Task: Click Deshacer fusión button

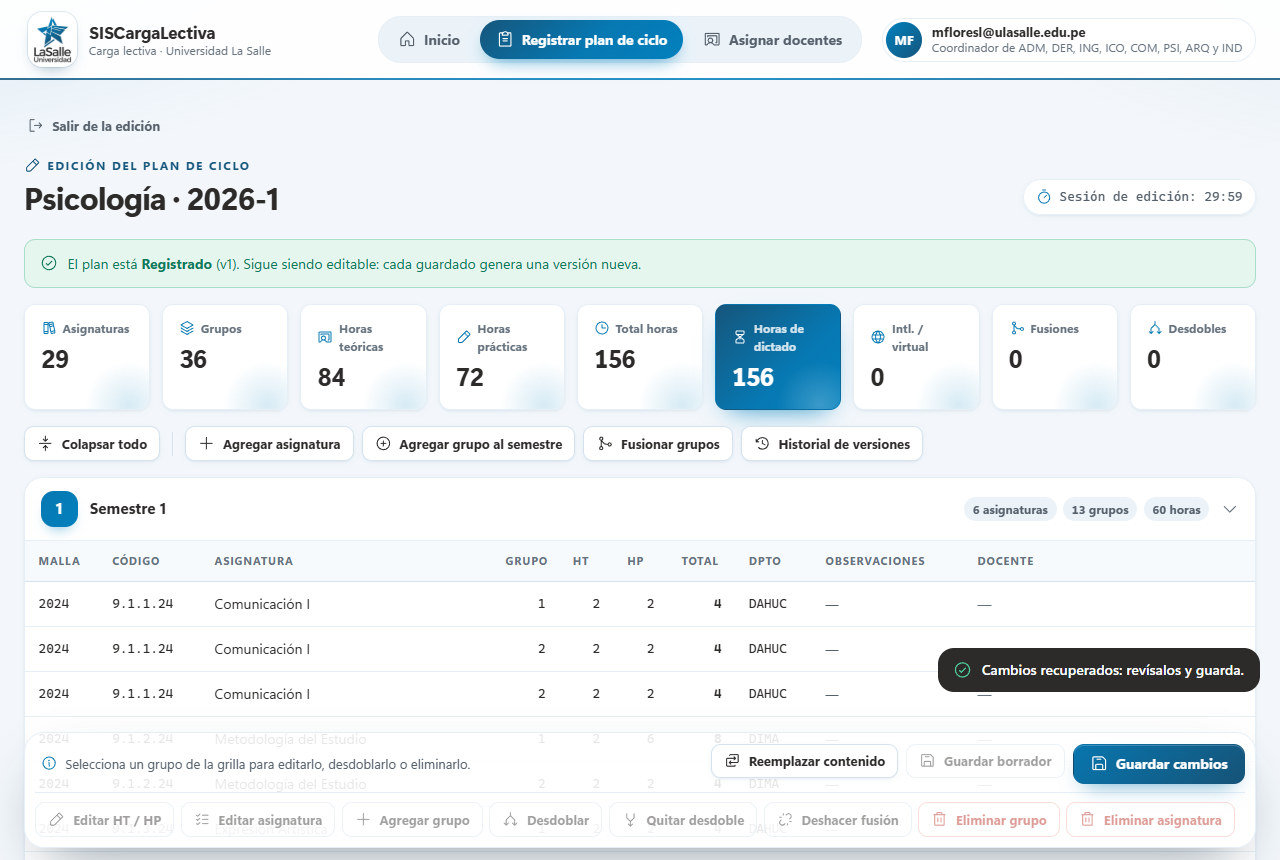Action: coord(838,820)
